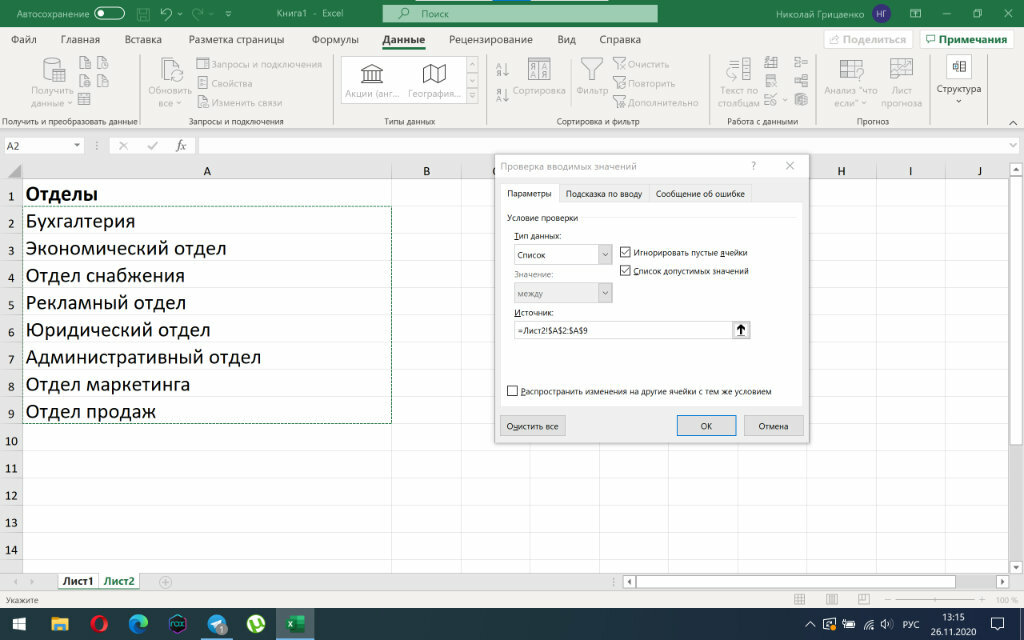The image size is (1024, 640).
Task: Switch to the Главная tab
Action: click(x=80, y=39)
